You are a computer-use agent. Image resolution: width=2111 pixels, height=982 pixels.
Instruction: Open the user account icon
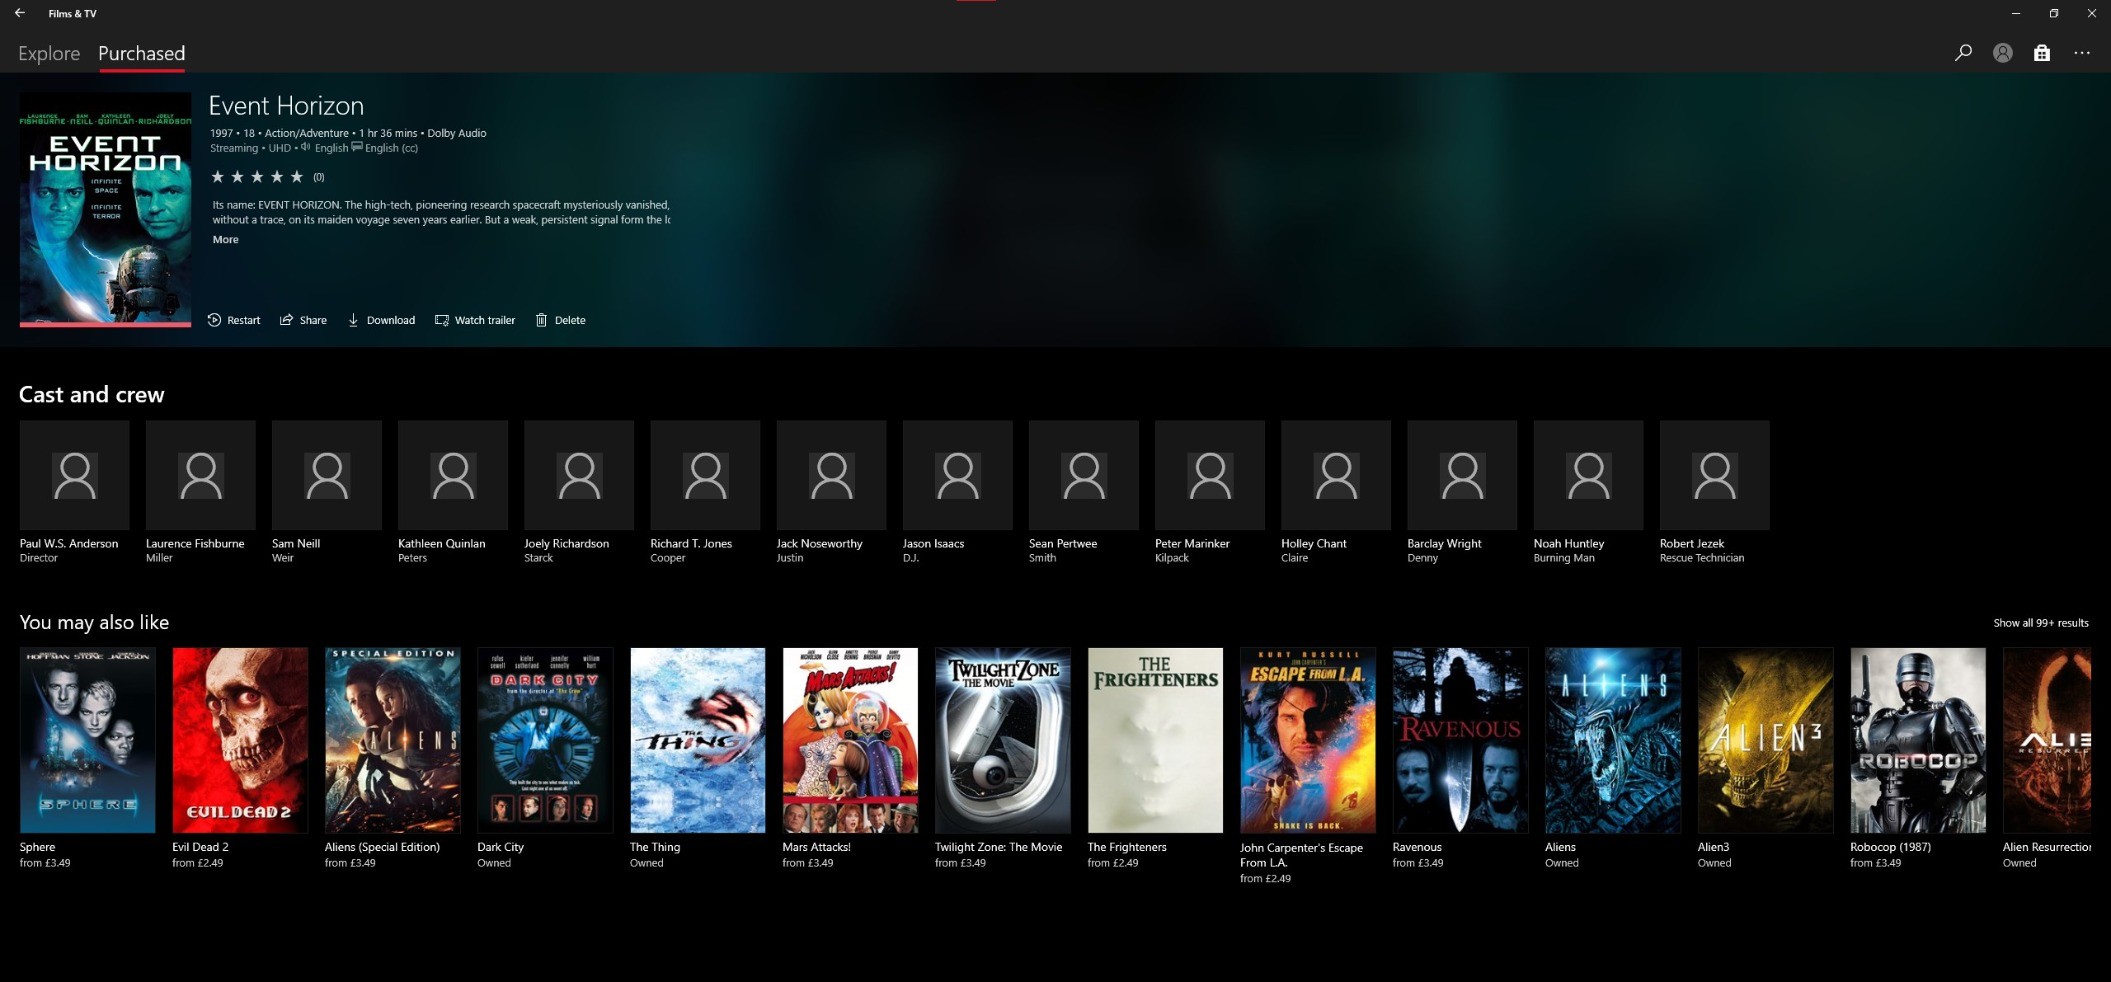click(2002, 53)
